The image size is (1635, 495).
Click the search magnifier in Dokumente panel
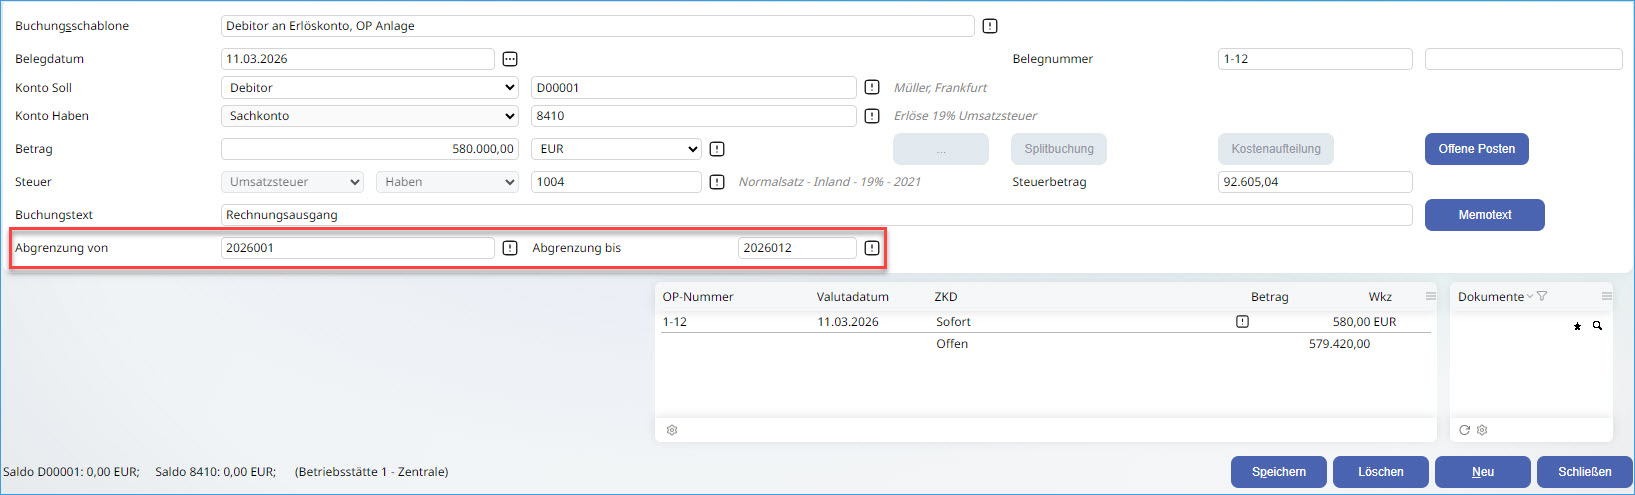tap(1597, 326)
